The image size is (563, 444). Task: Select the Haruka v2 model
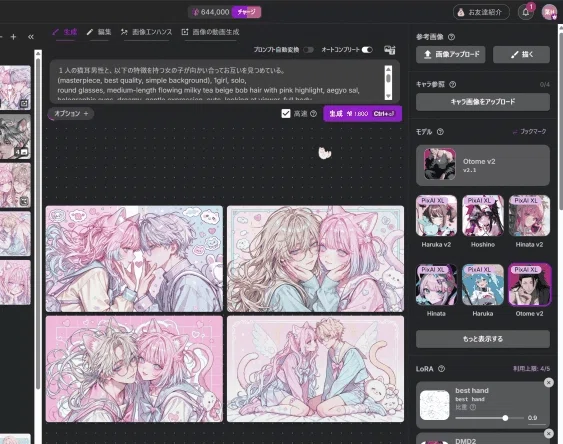436,216
